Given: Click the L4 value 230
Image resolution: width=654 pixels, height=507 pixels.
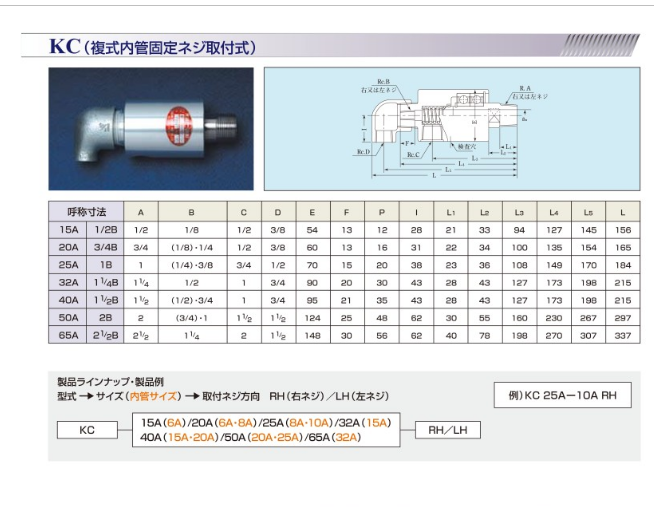Looking at the screenshot, I should 554,318.
